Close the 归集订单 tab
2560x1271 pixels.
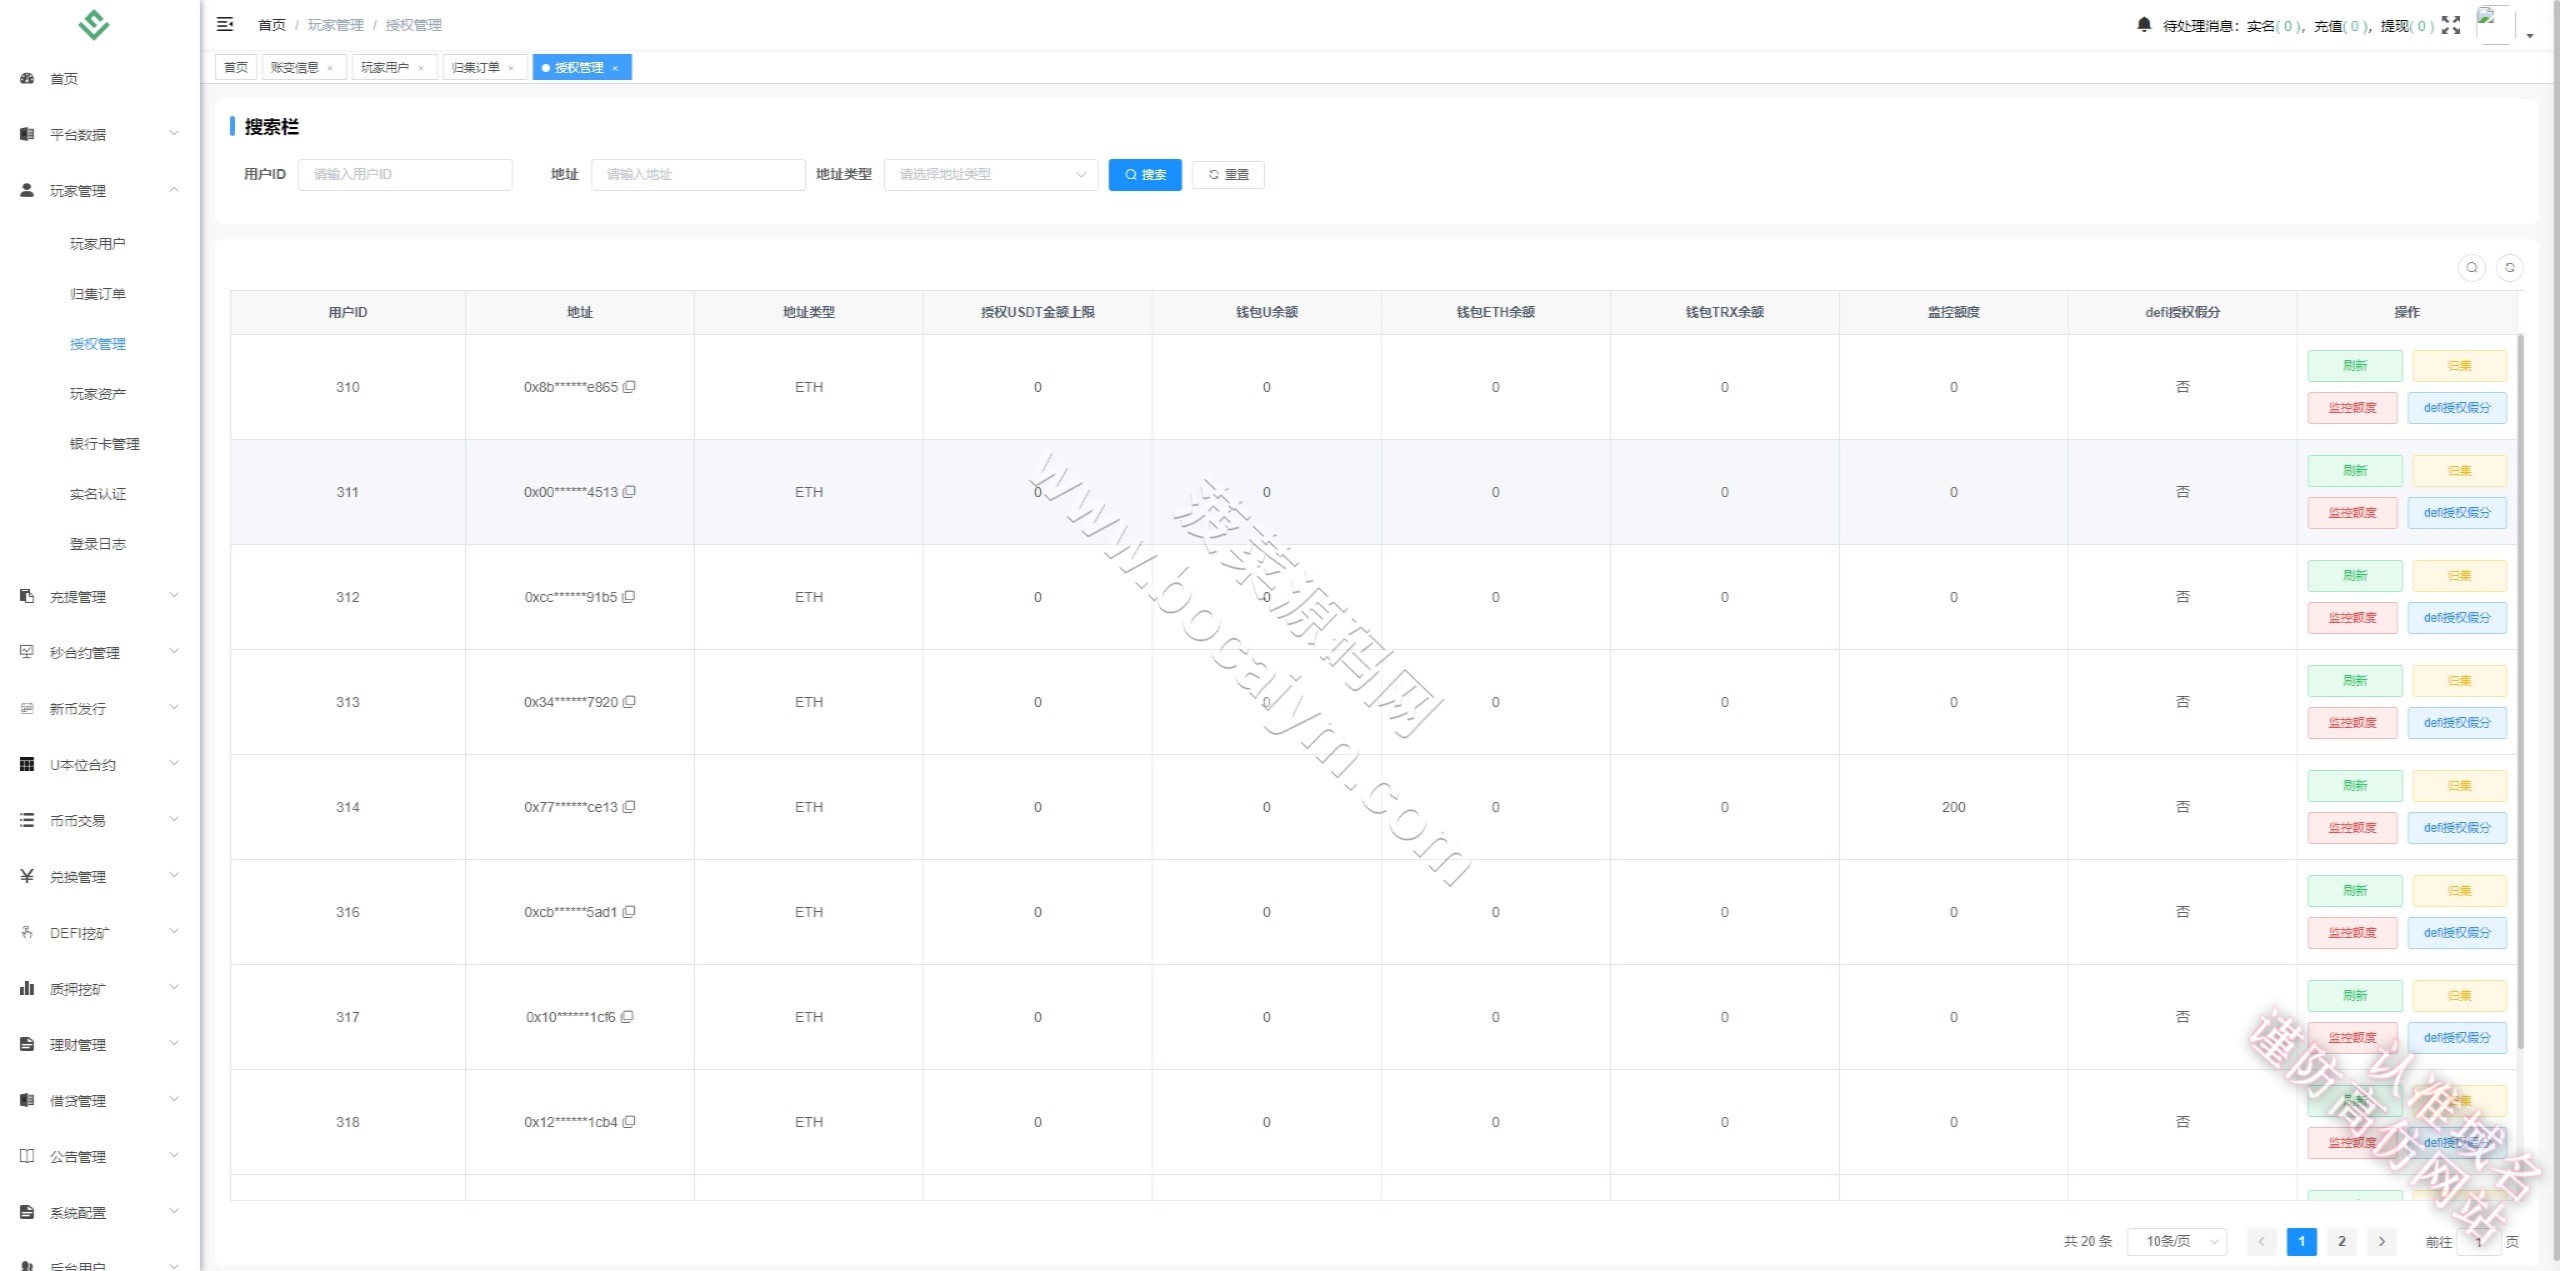pos(511,68)
